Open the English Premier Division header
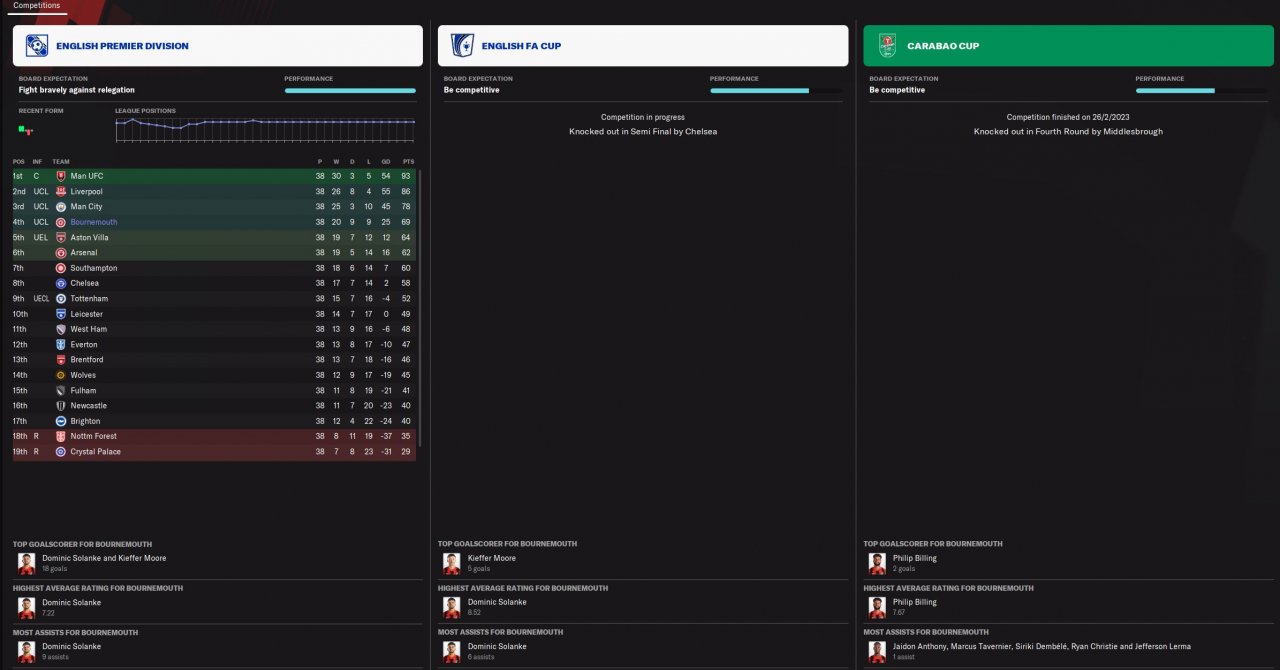Screen dimensions: 1280x670 [x=217, y=46]
